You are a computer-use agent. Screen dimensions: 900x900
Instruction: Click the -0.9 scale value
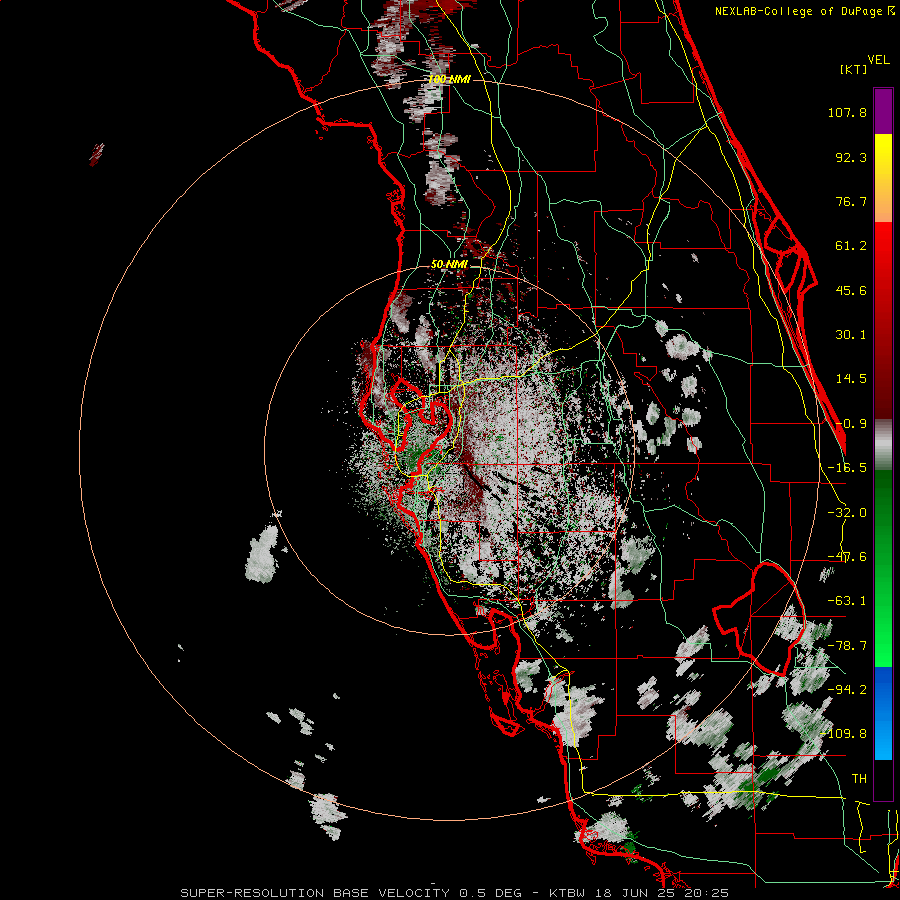[x=851, y=424]
